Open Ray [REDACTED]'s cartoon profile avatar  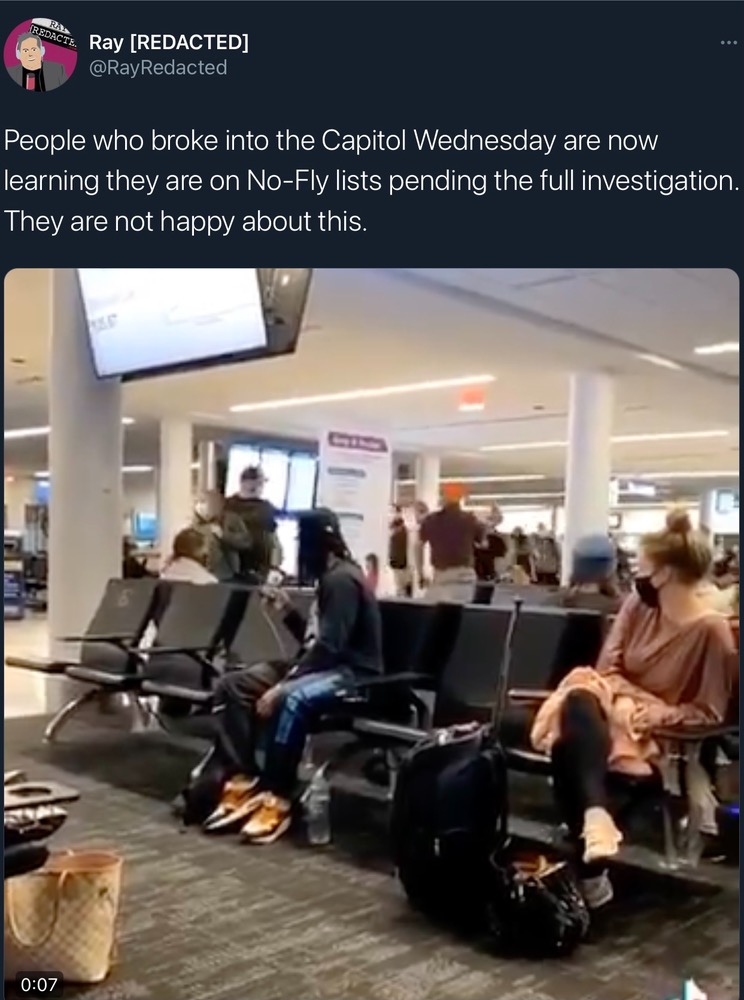pyautogui.click(x=40, y=55)
